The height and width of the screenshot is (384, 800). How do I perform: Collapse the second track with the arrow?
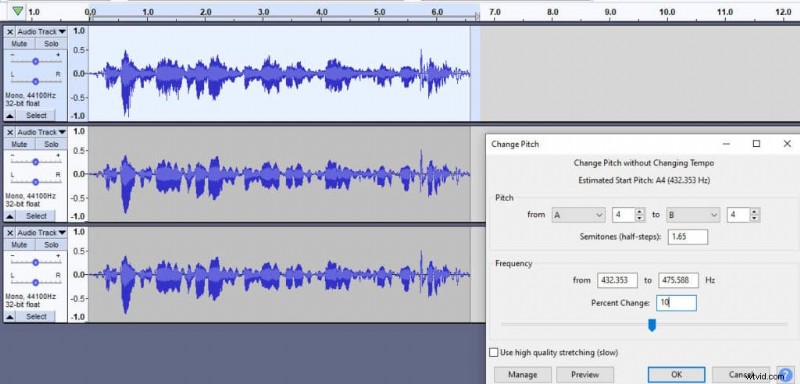(x=10, y=216)
